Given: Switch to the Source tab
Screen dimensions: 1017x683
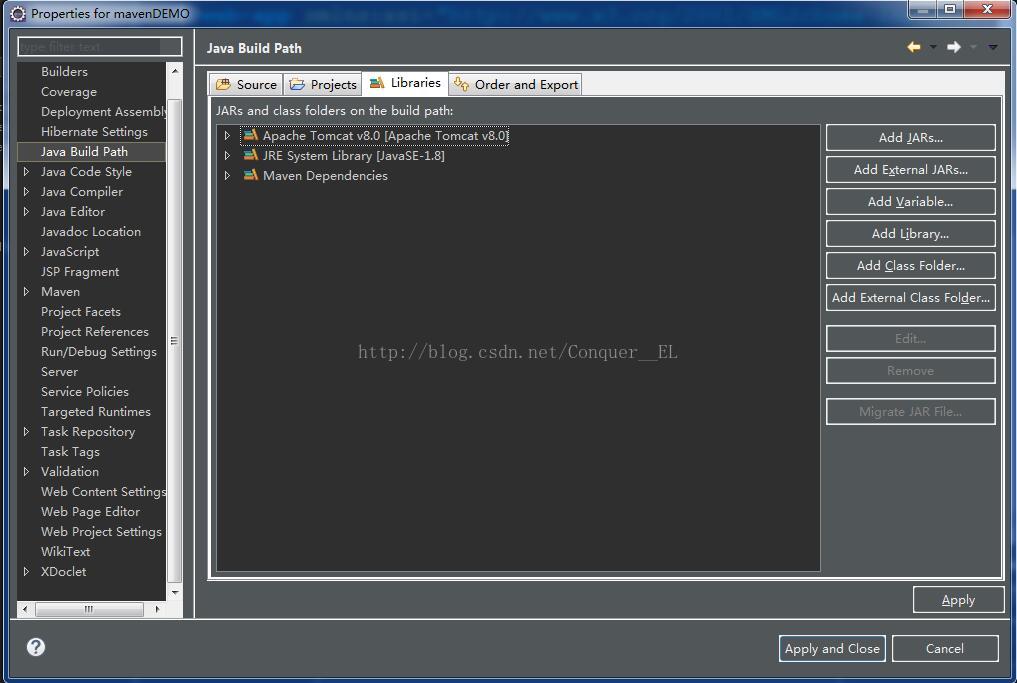Looking at the screenshot, I should pyautogui.click(x=246, y=85).
